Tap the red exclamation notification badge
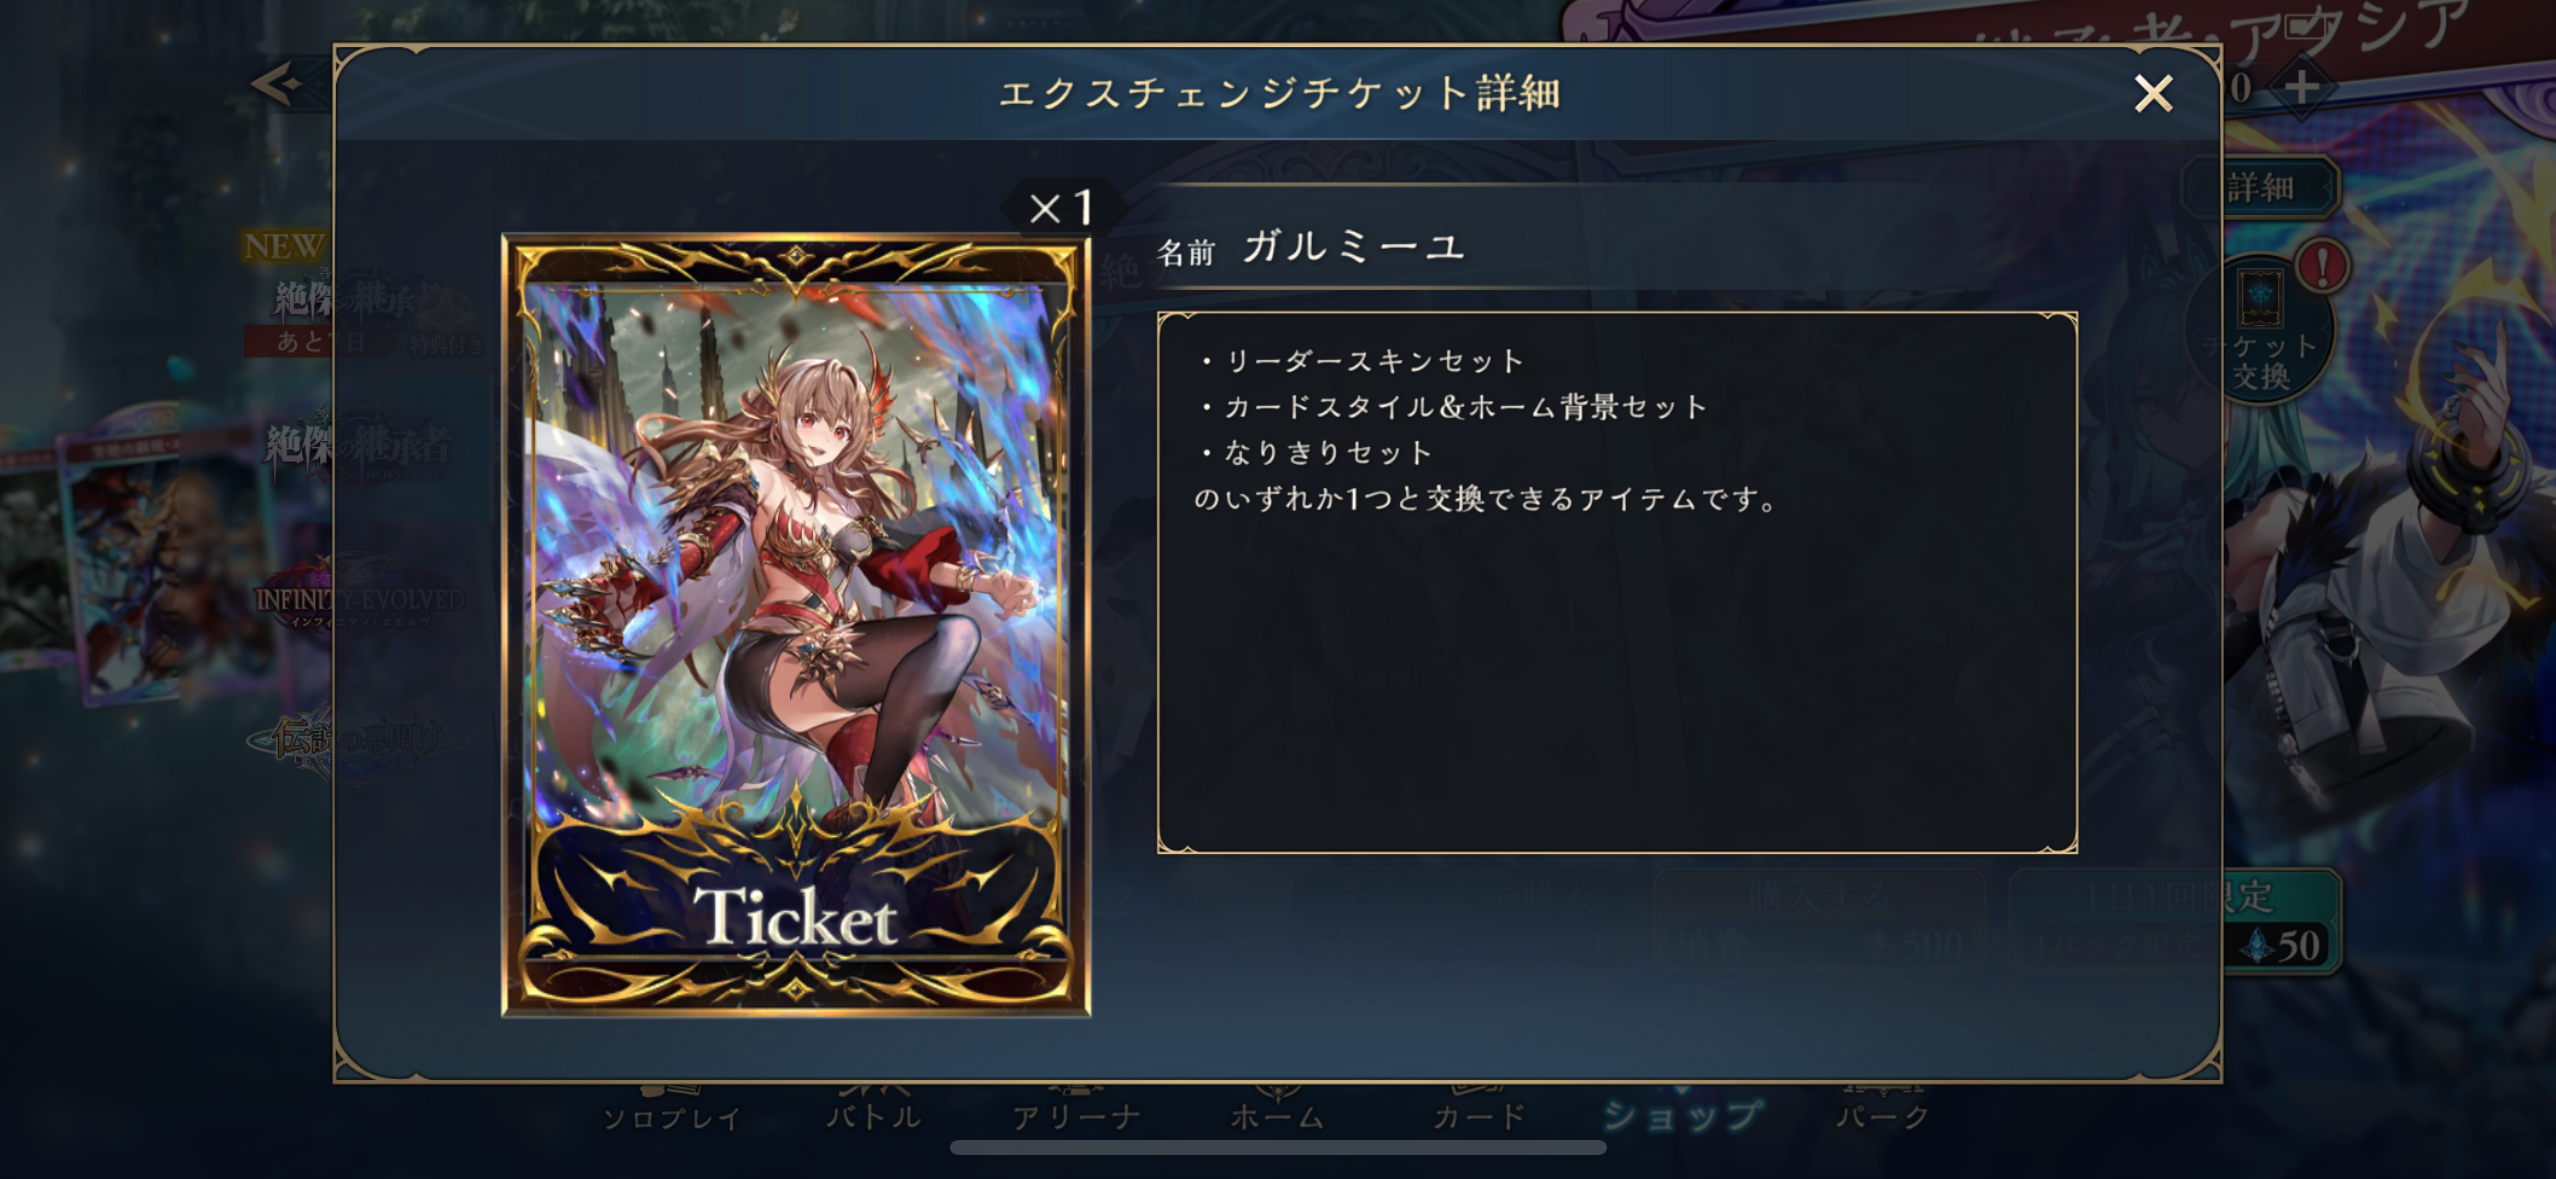Screen dimensions: 2556x1179 coord(2322,266)
